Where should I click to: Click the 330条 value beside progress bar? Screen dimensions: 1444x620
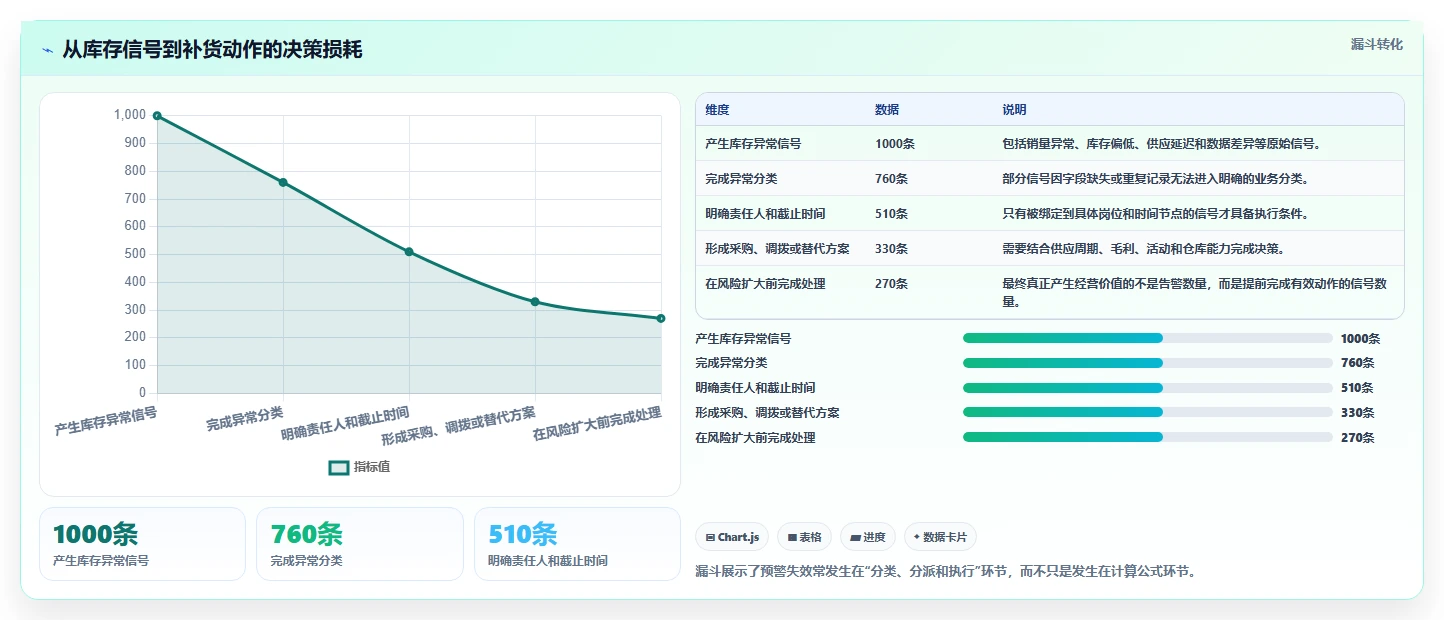pos(1357,413)
